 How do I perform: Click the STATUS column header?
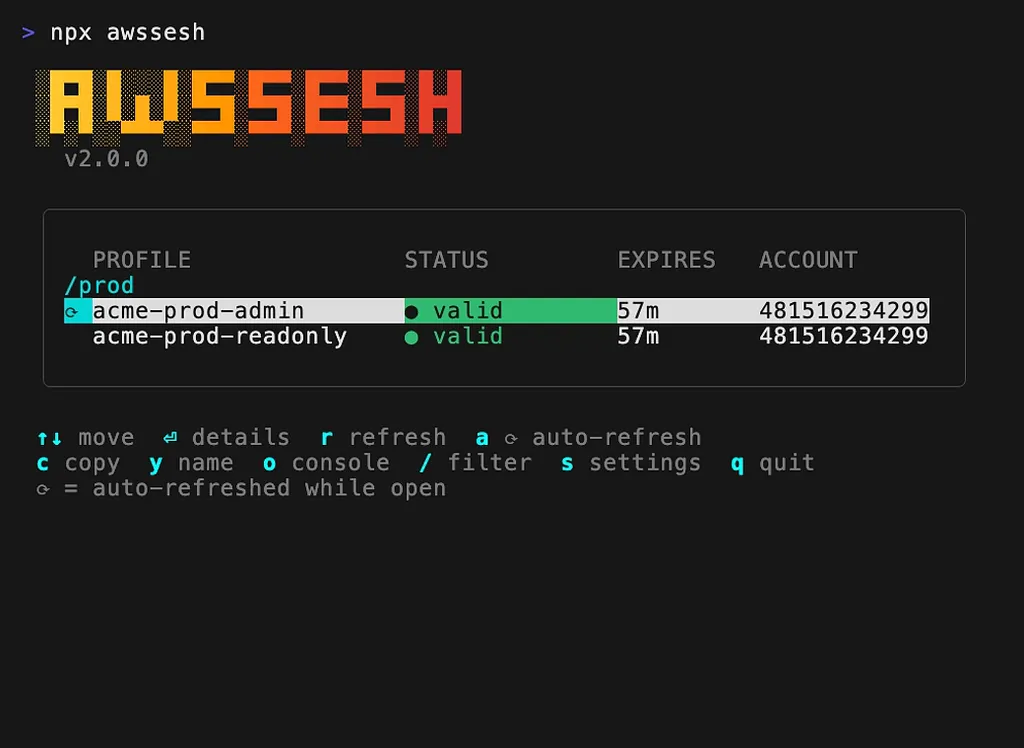447,260
